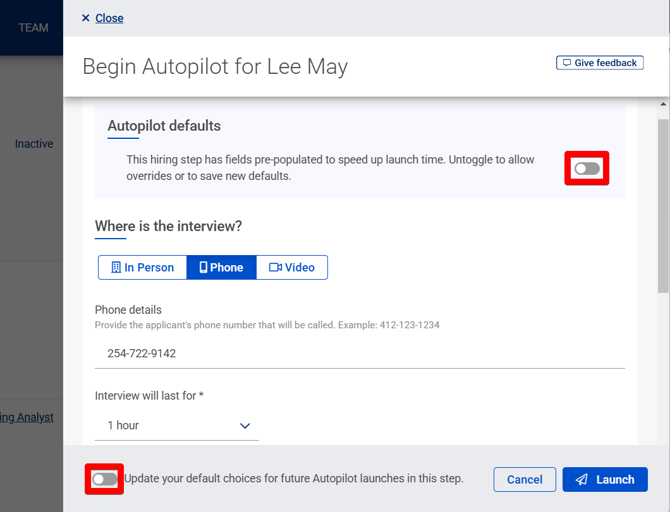Open the partially hidden Analyst link

pyautogui.click(x=27, y=417)
